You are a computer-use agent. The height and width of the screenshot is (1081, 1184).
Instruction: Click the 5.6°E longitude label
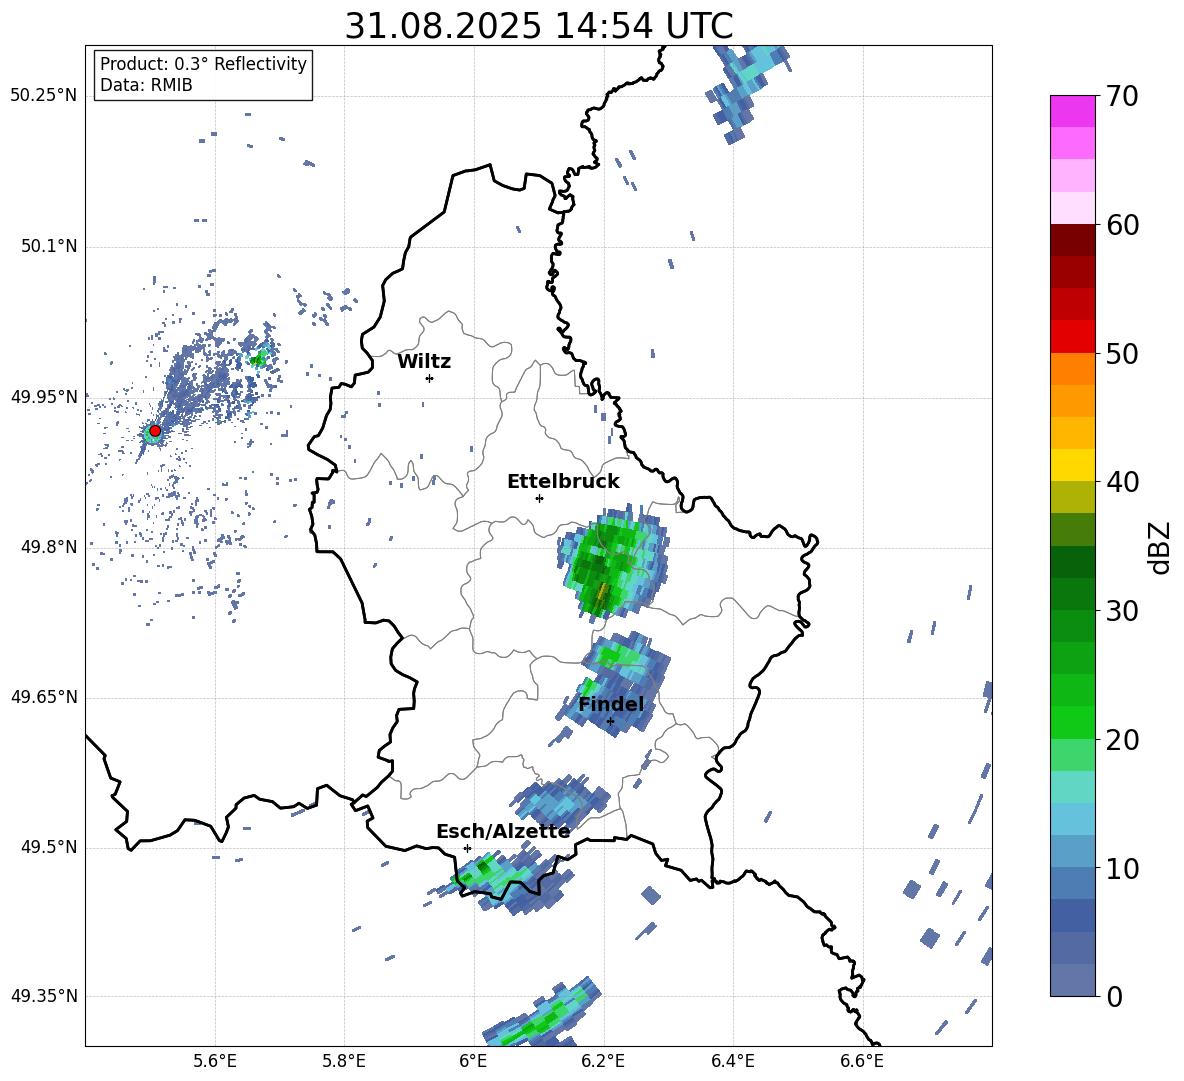point(215,1062)
